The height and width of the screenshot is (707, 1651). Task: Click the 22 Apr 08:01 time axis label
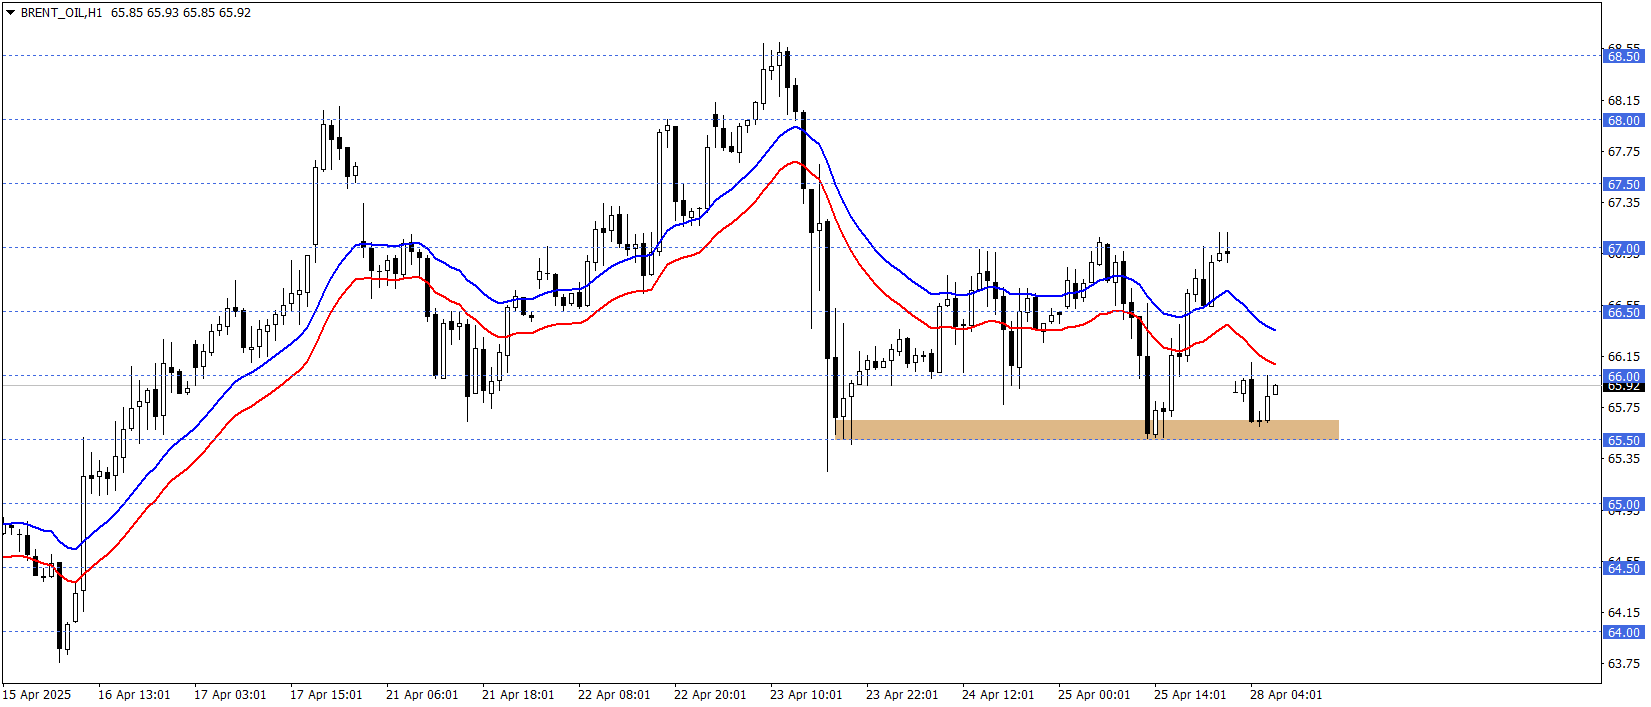click(614, 695)
